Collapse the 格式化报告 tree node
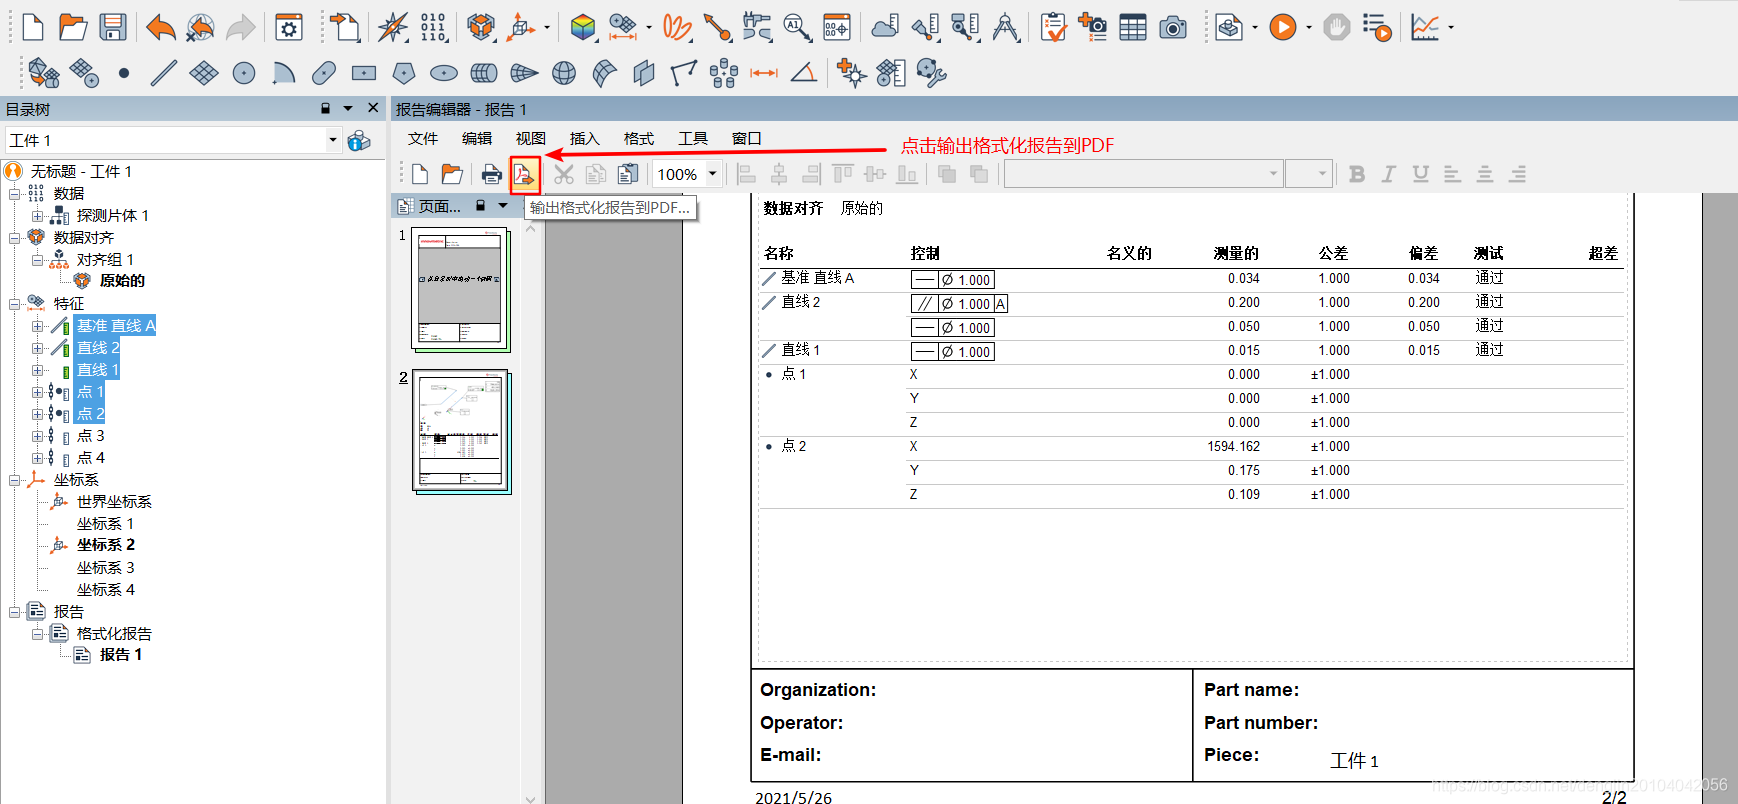The height and width of the screenshot is (804, 1738). tap(37, 634)
